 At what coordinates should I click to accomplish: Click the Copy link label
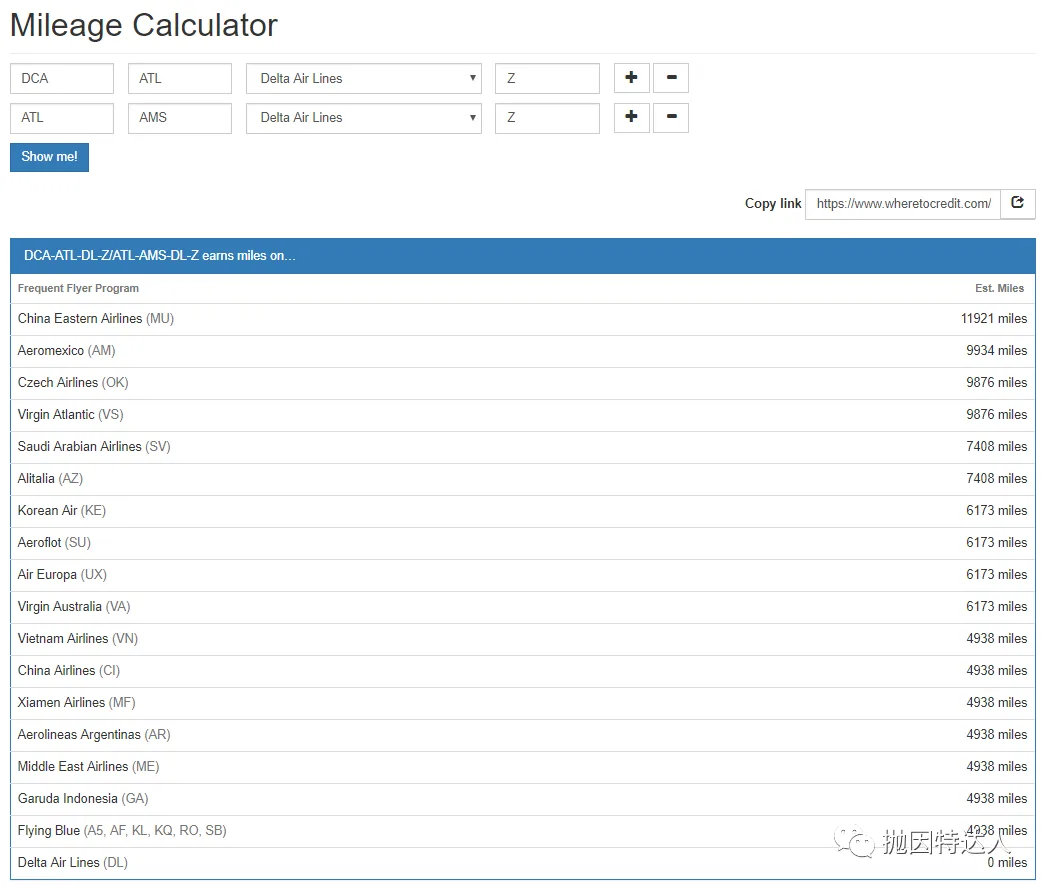point(773,203)
